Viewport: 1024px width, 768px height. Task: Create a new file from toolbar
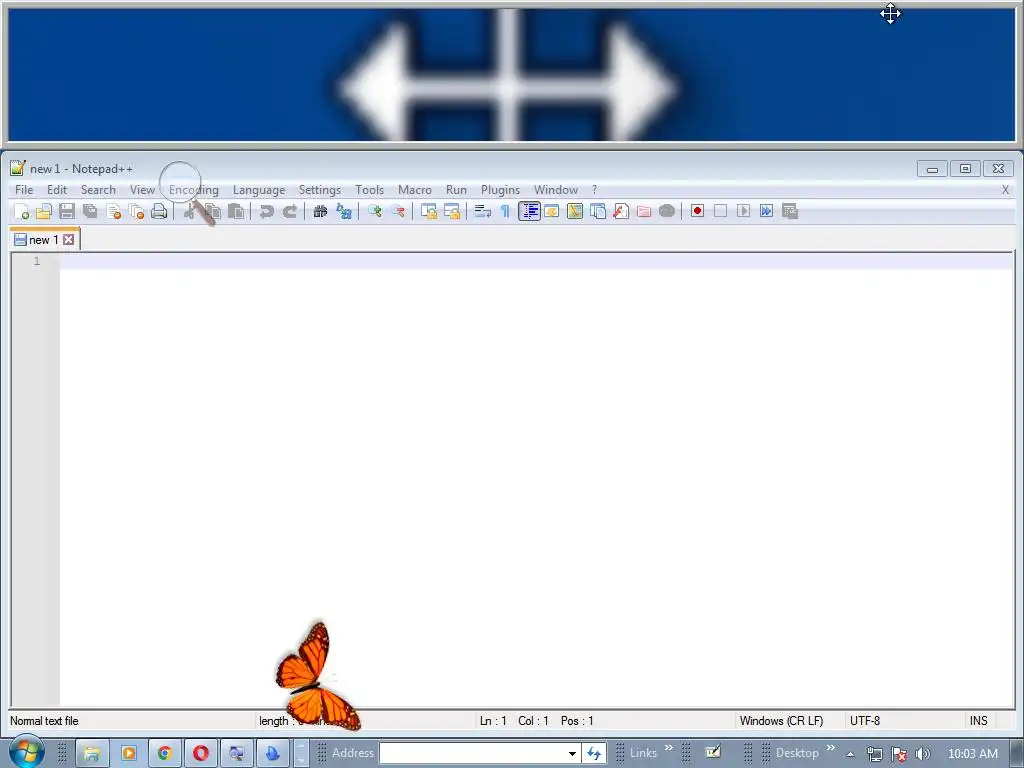(x=22, y=211)
